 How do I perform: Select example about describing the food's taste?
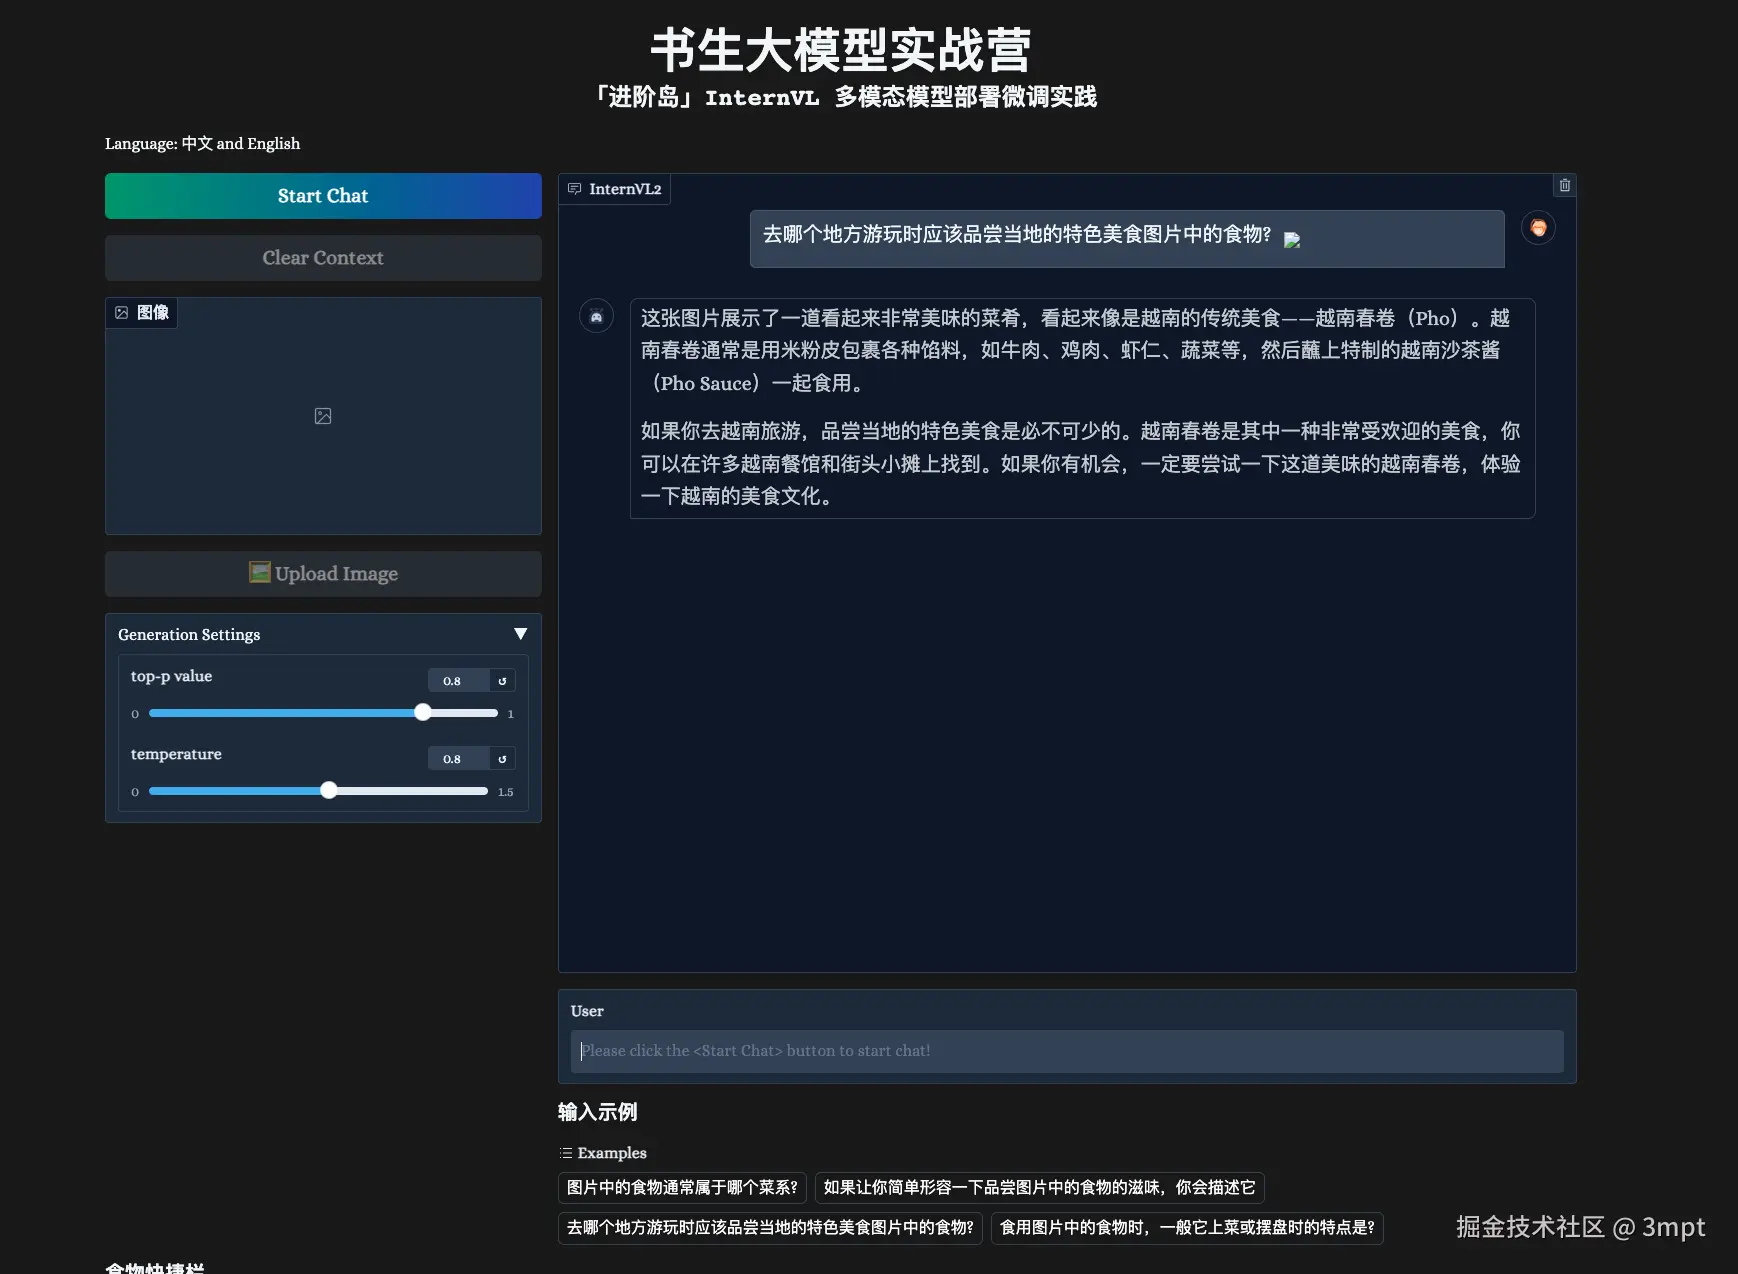point(1040,1187)
